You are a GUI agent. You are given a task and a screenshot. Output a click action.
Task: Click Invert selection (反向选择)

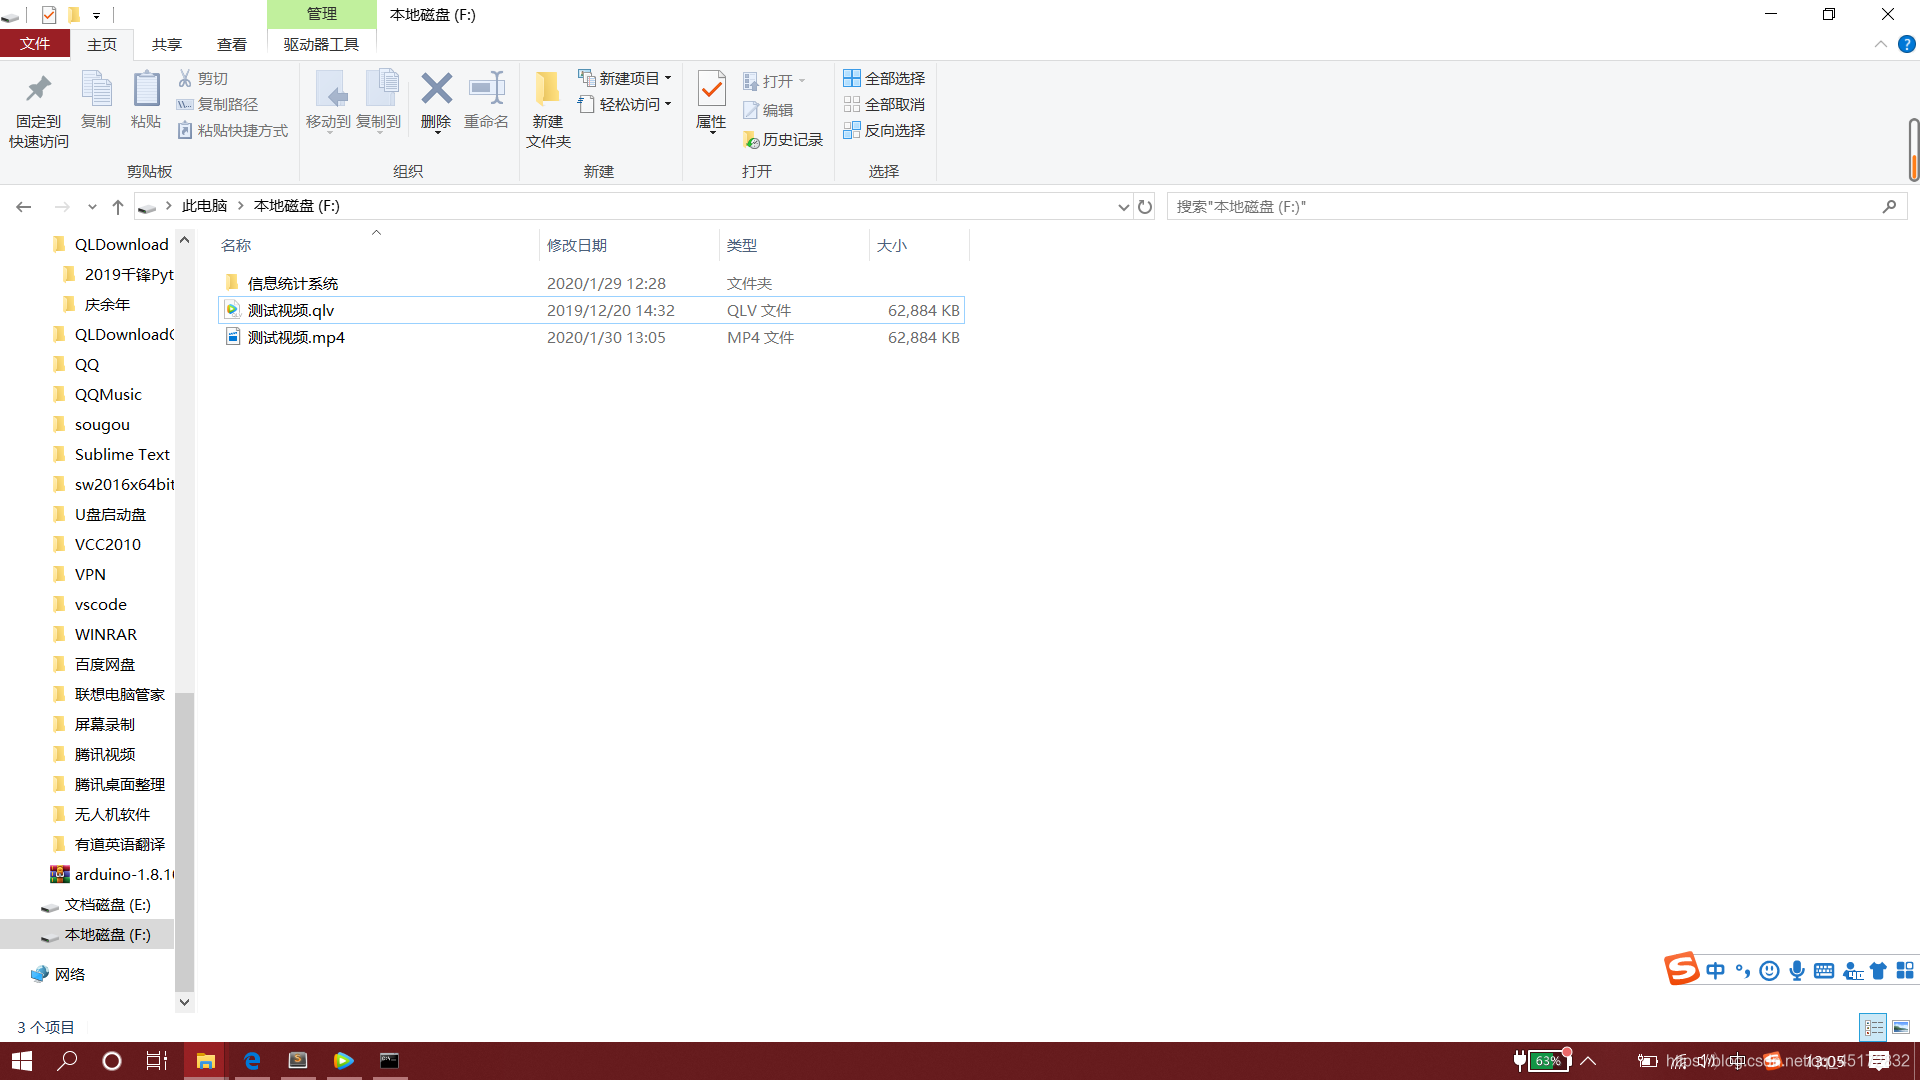(884, 130)
